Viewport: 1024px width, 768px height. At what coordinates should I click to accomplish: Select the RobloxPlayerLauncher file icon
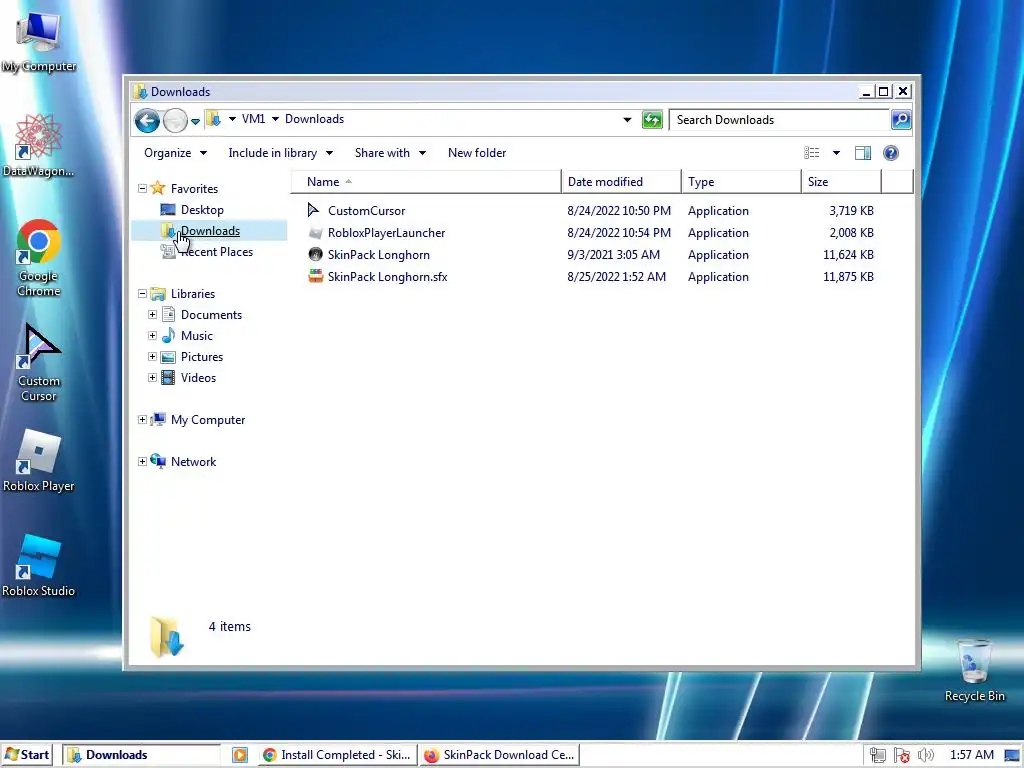pyautogui.click(x=315, y=232)
